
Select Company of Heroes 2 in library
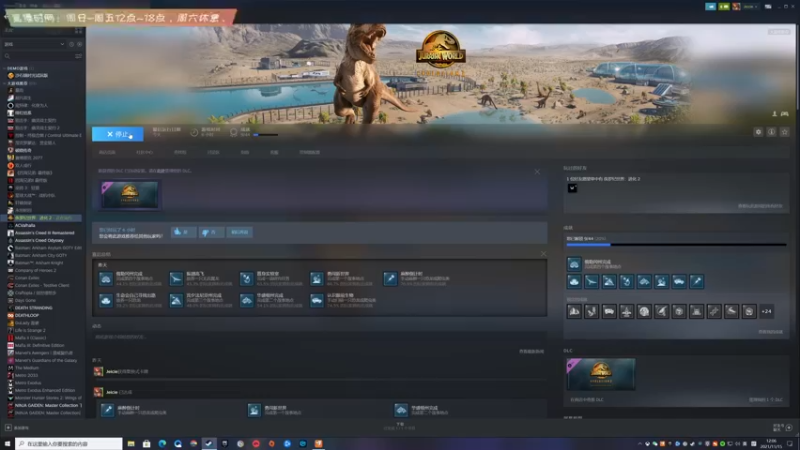(x=35, y=270)
